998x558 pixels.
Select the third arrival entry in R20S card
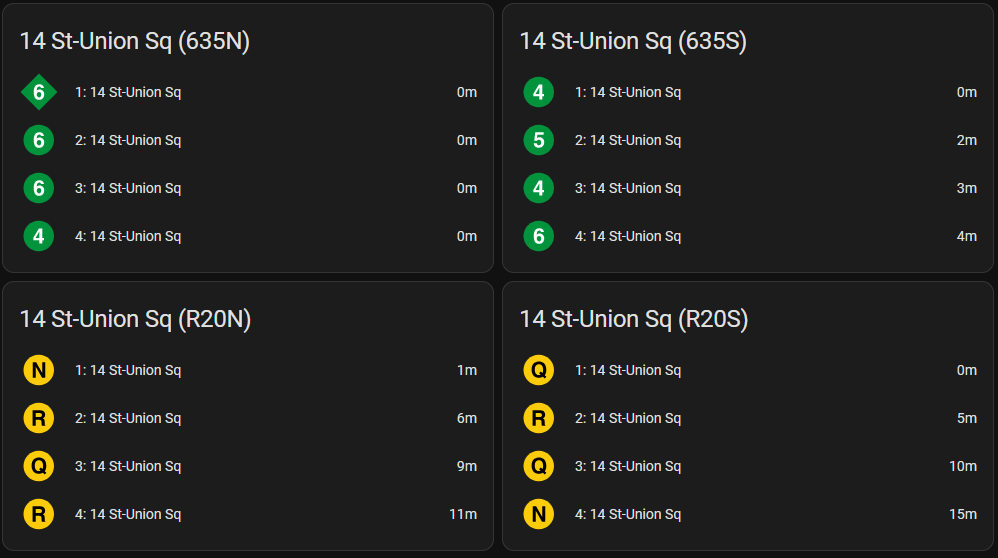coord(748,466)
